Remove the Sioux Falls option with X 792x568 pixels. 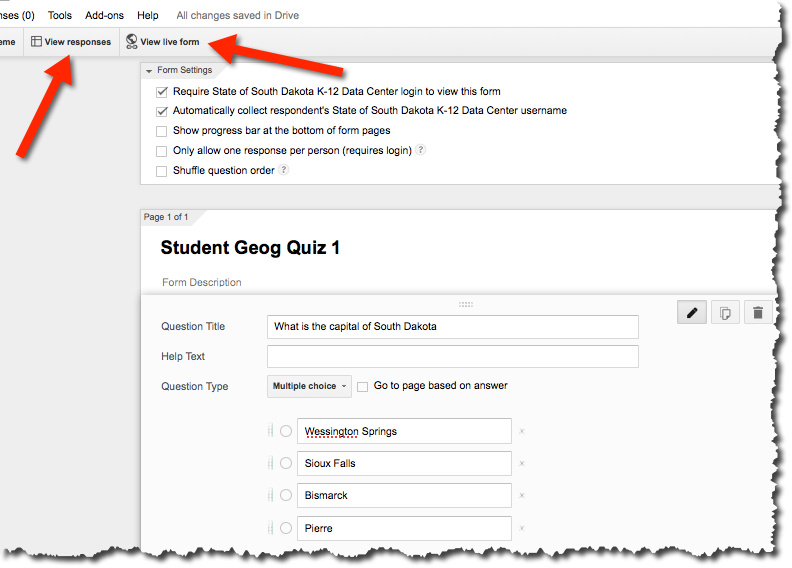click(x=522, y=463)
